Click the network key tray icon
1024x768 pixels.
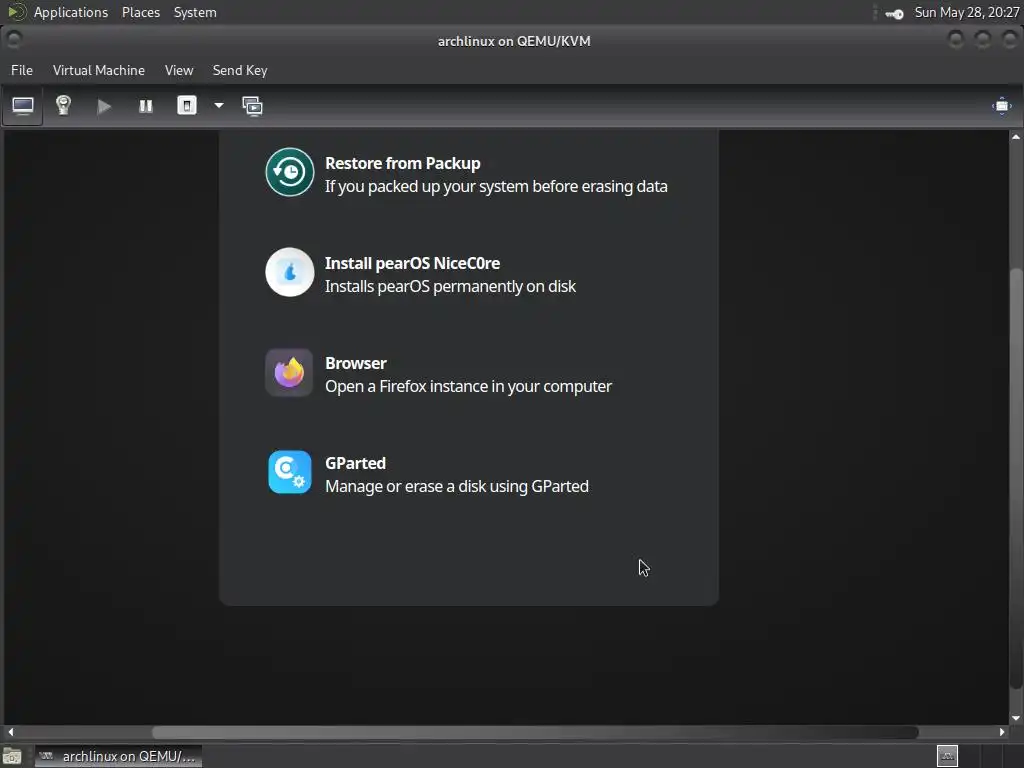(x=894, y=14)
